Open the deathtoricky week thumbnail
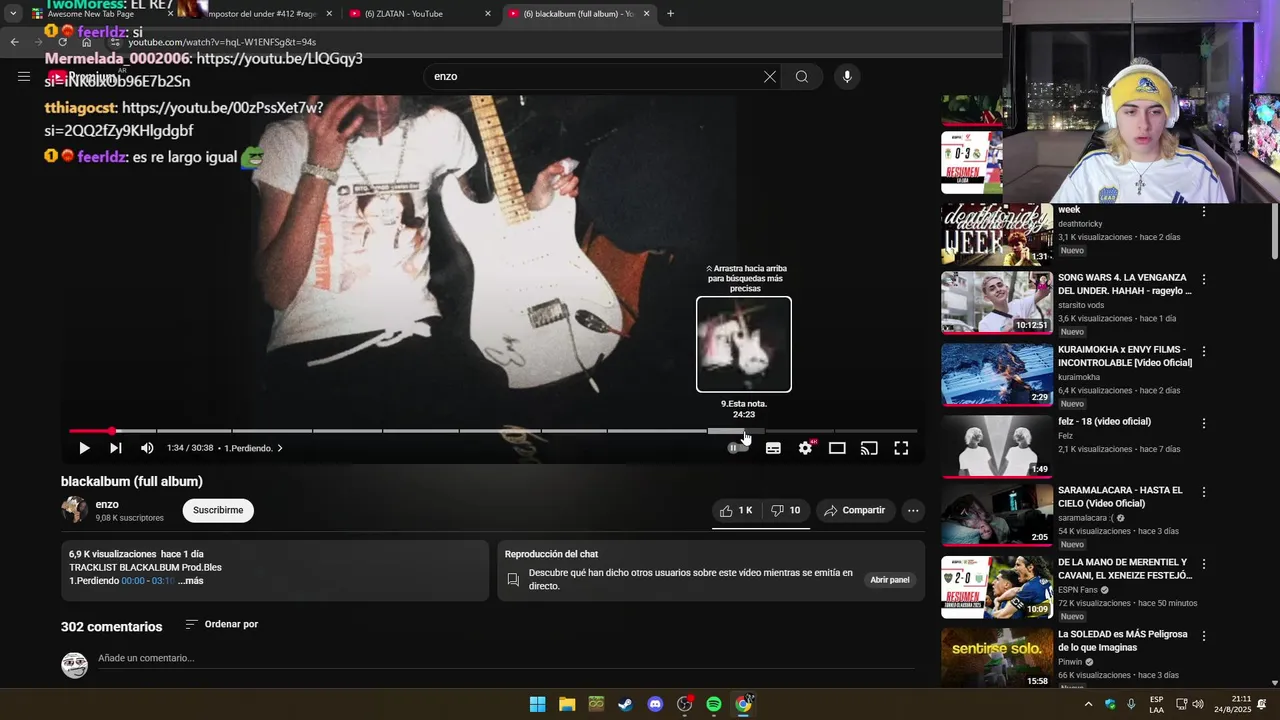The width and height of the screenshot is (1280, 720). tap(997, 234)
